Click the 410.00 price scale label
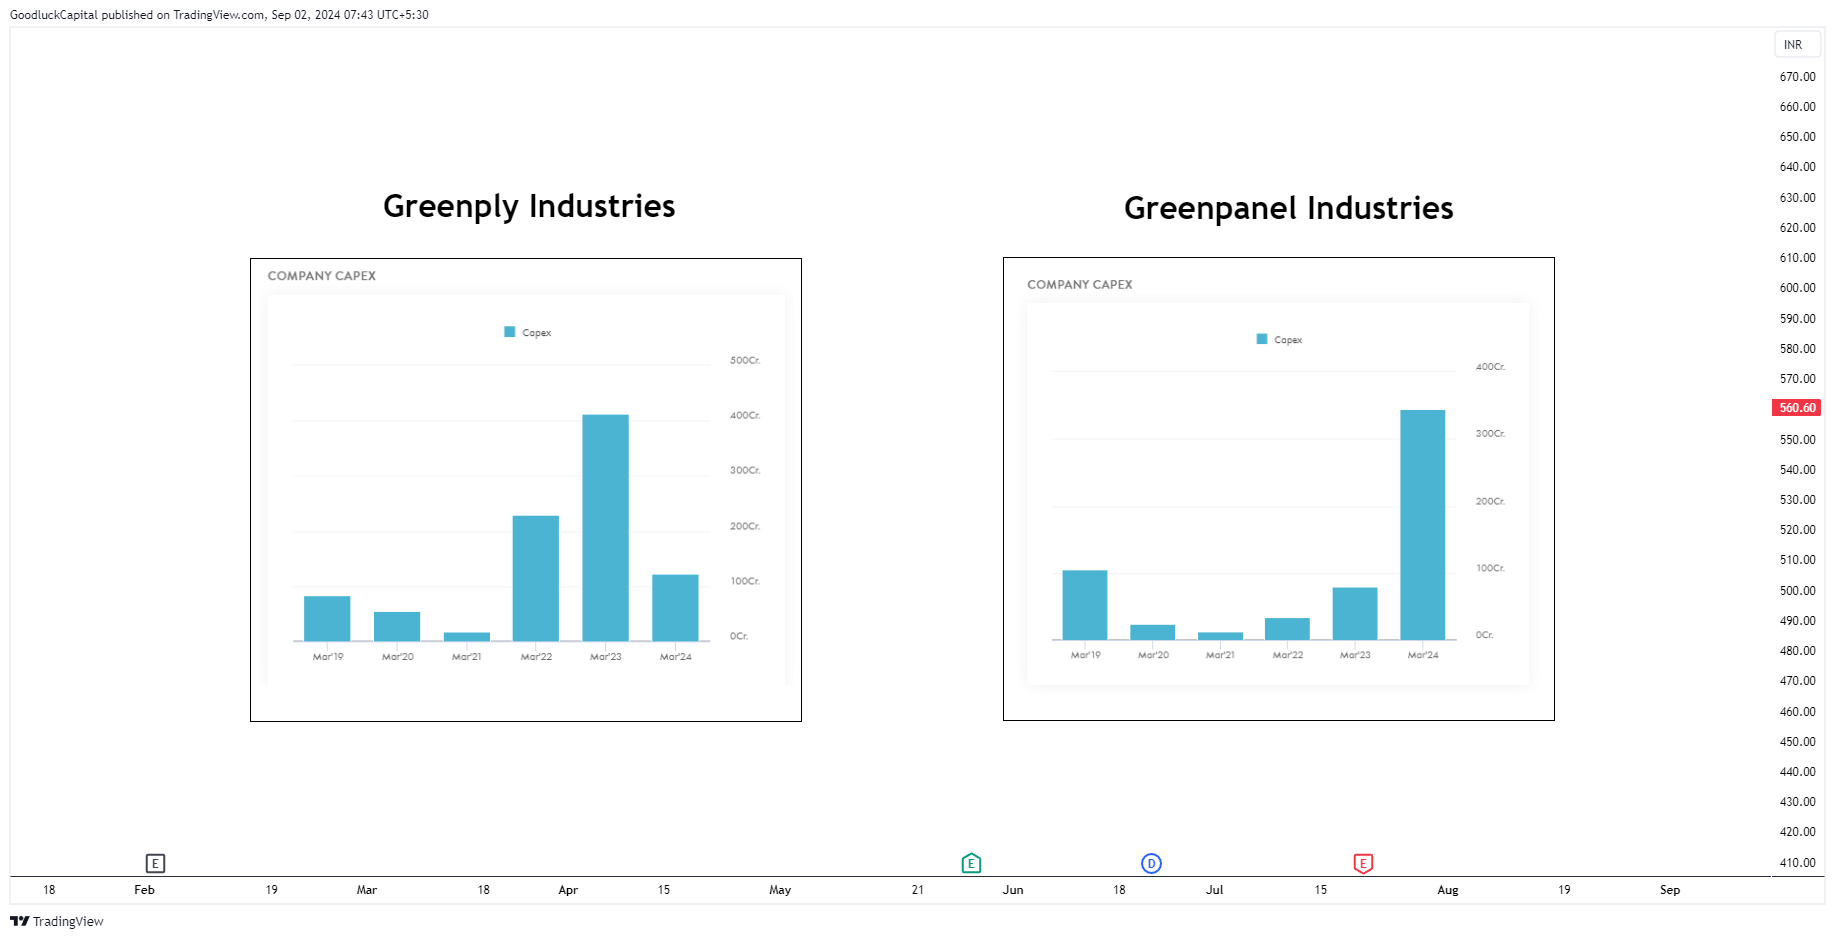 (1797, 863)
